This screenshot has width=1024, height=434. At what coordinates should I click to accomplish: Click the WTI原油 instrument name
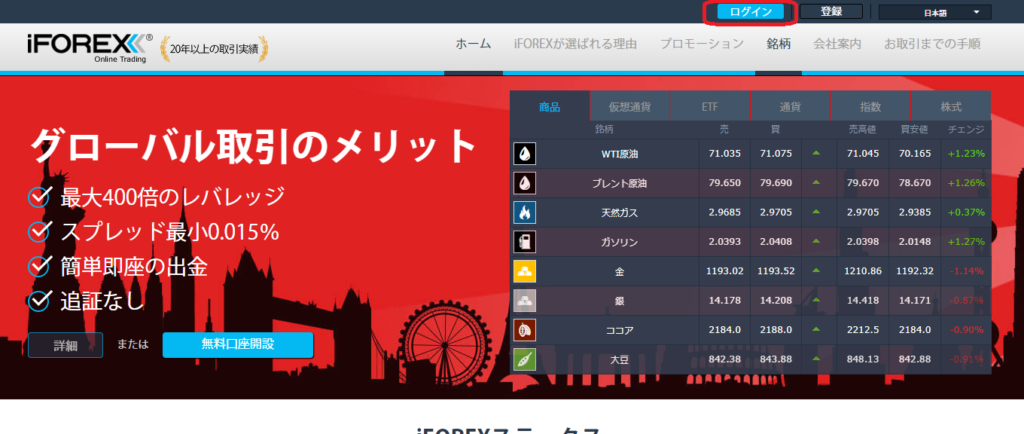tap(619, 154)
